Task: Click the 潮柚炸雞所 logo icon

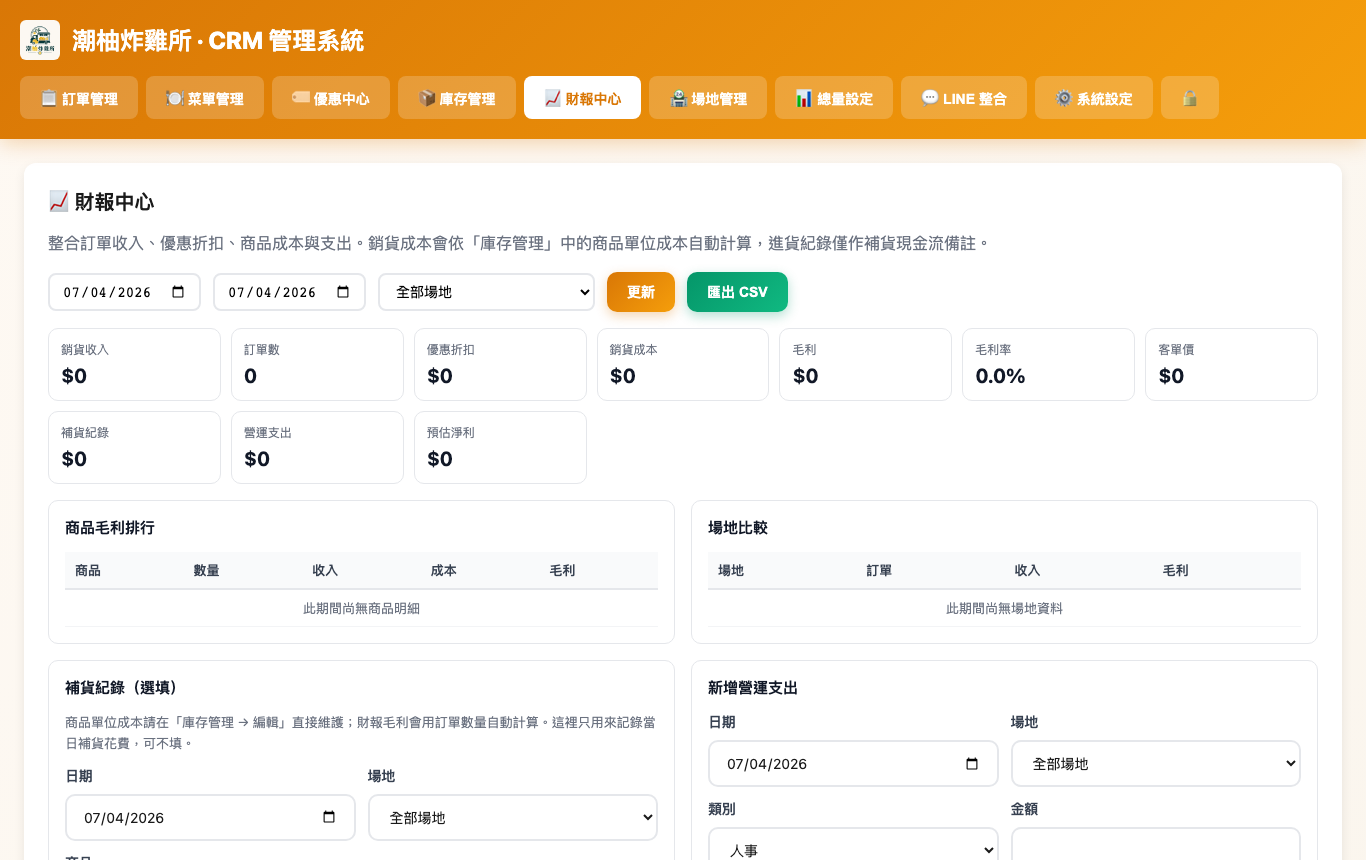Action: [x=40, y=40]
